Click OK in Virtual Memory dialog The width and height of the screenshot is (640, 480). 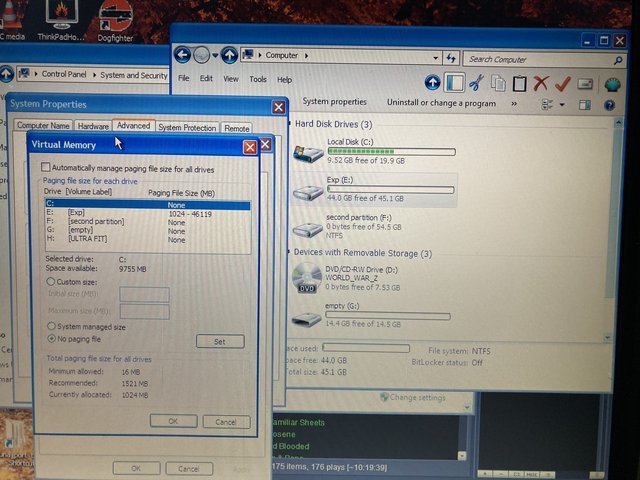(x=173, y=421)
